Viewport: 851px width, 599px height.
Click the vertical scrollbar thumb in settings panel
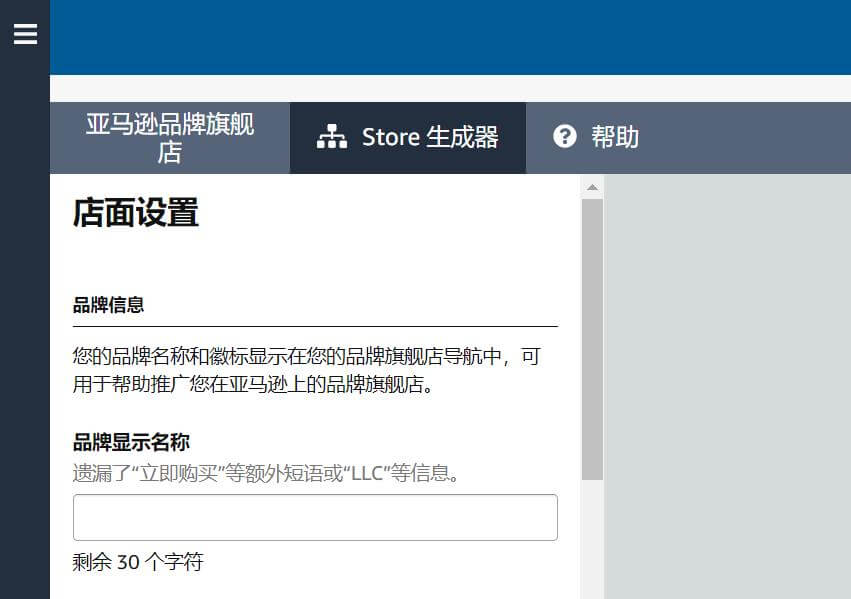(x=592, y=339)
